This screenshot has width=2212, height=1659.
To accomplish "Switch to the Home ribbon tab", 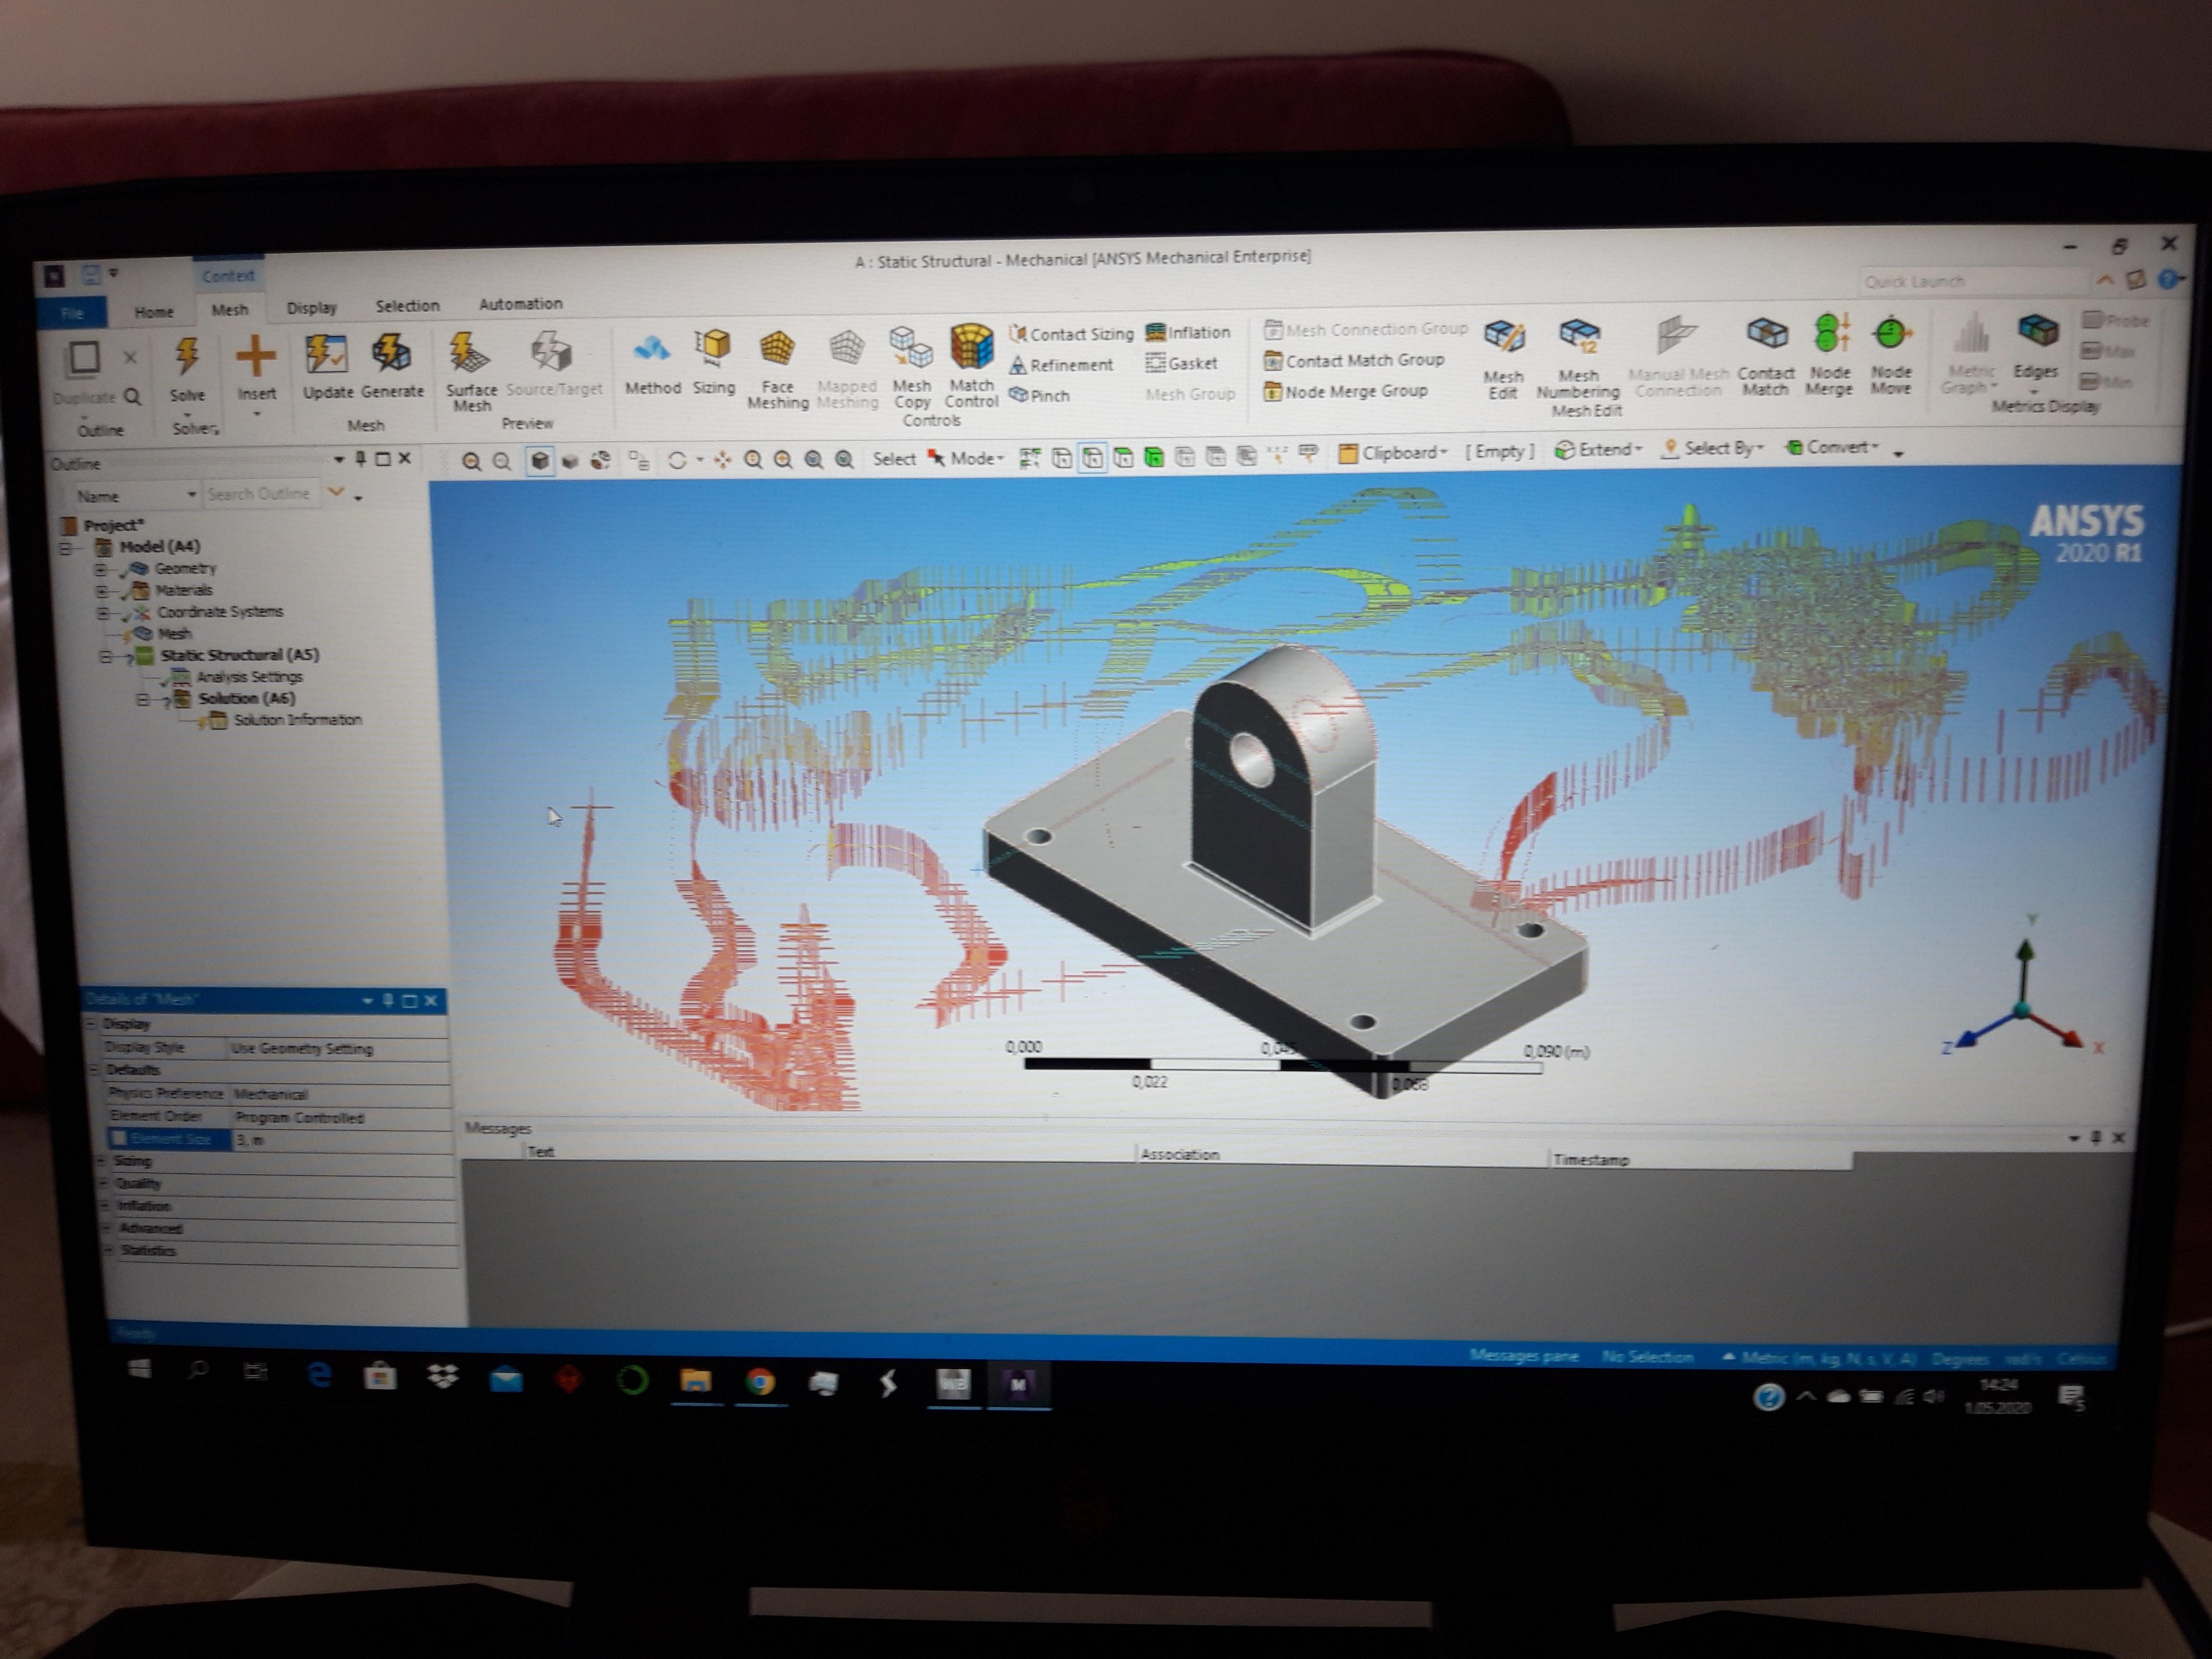I will pos(153,312).
